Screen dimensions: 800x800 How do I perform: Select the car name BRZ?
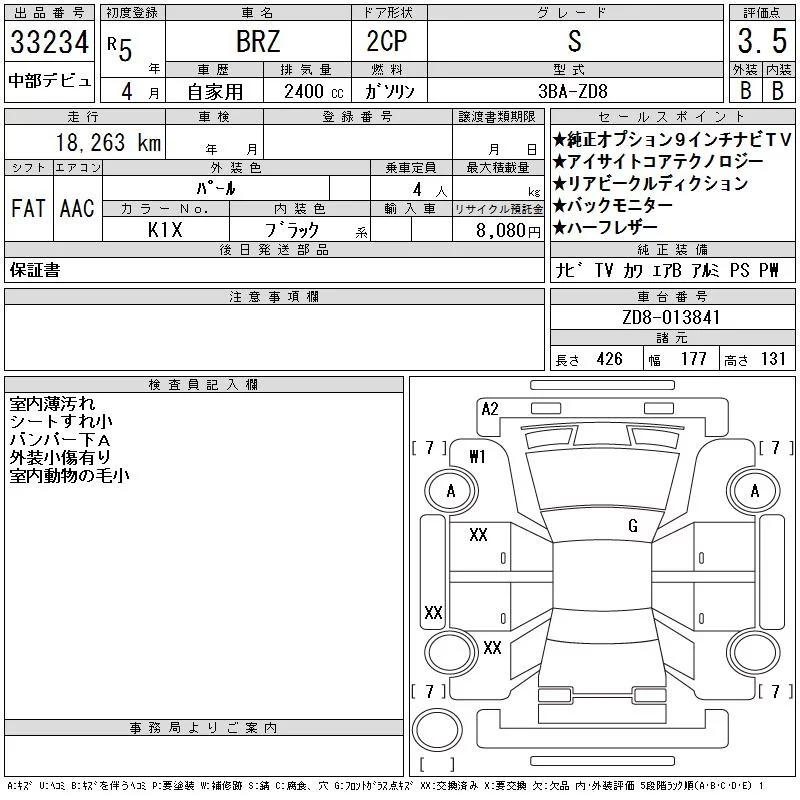coord(258,41)
